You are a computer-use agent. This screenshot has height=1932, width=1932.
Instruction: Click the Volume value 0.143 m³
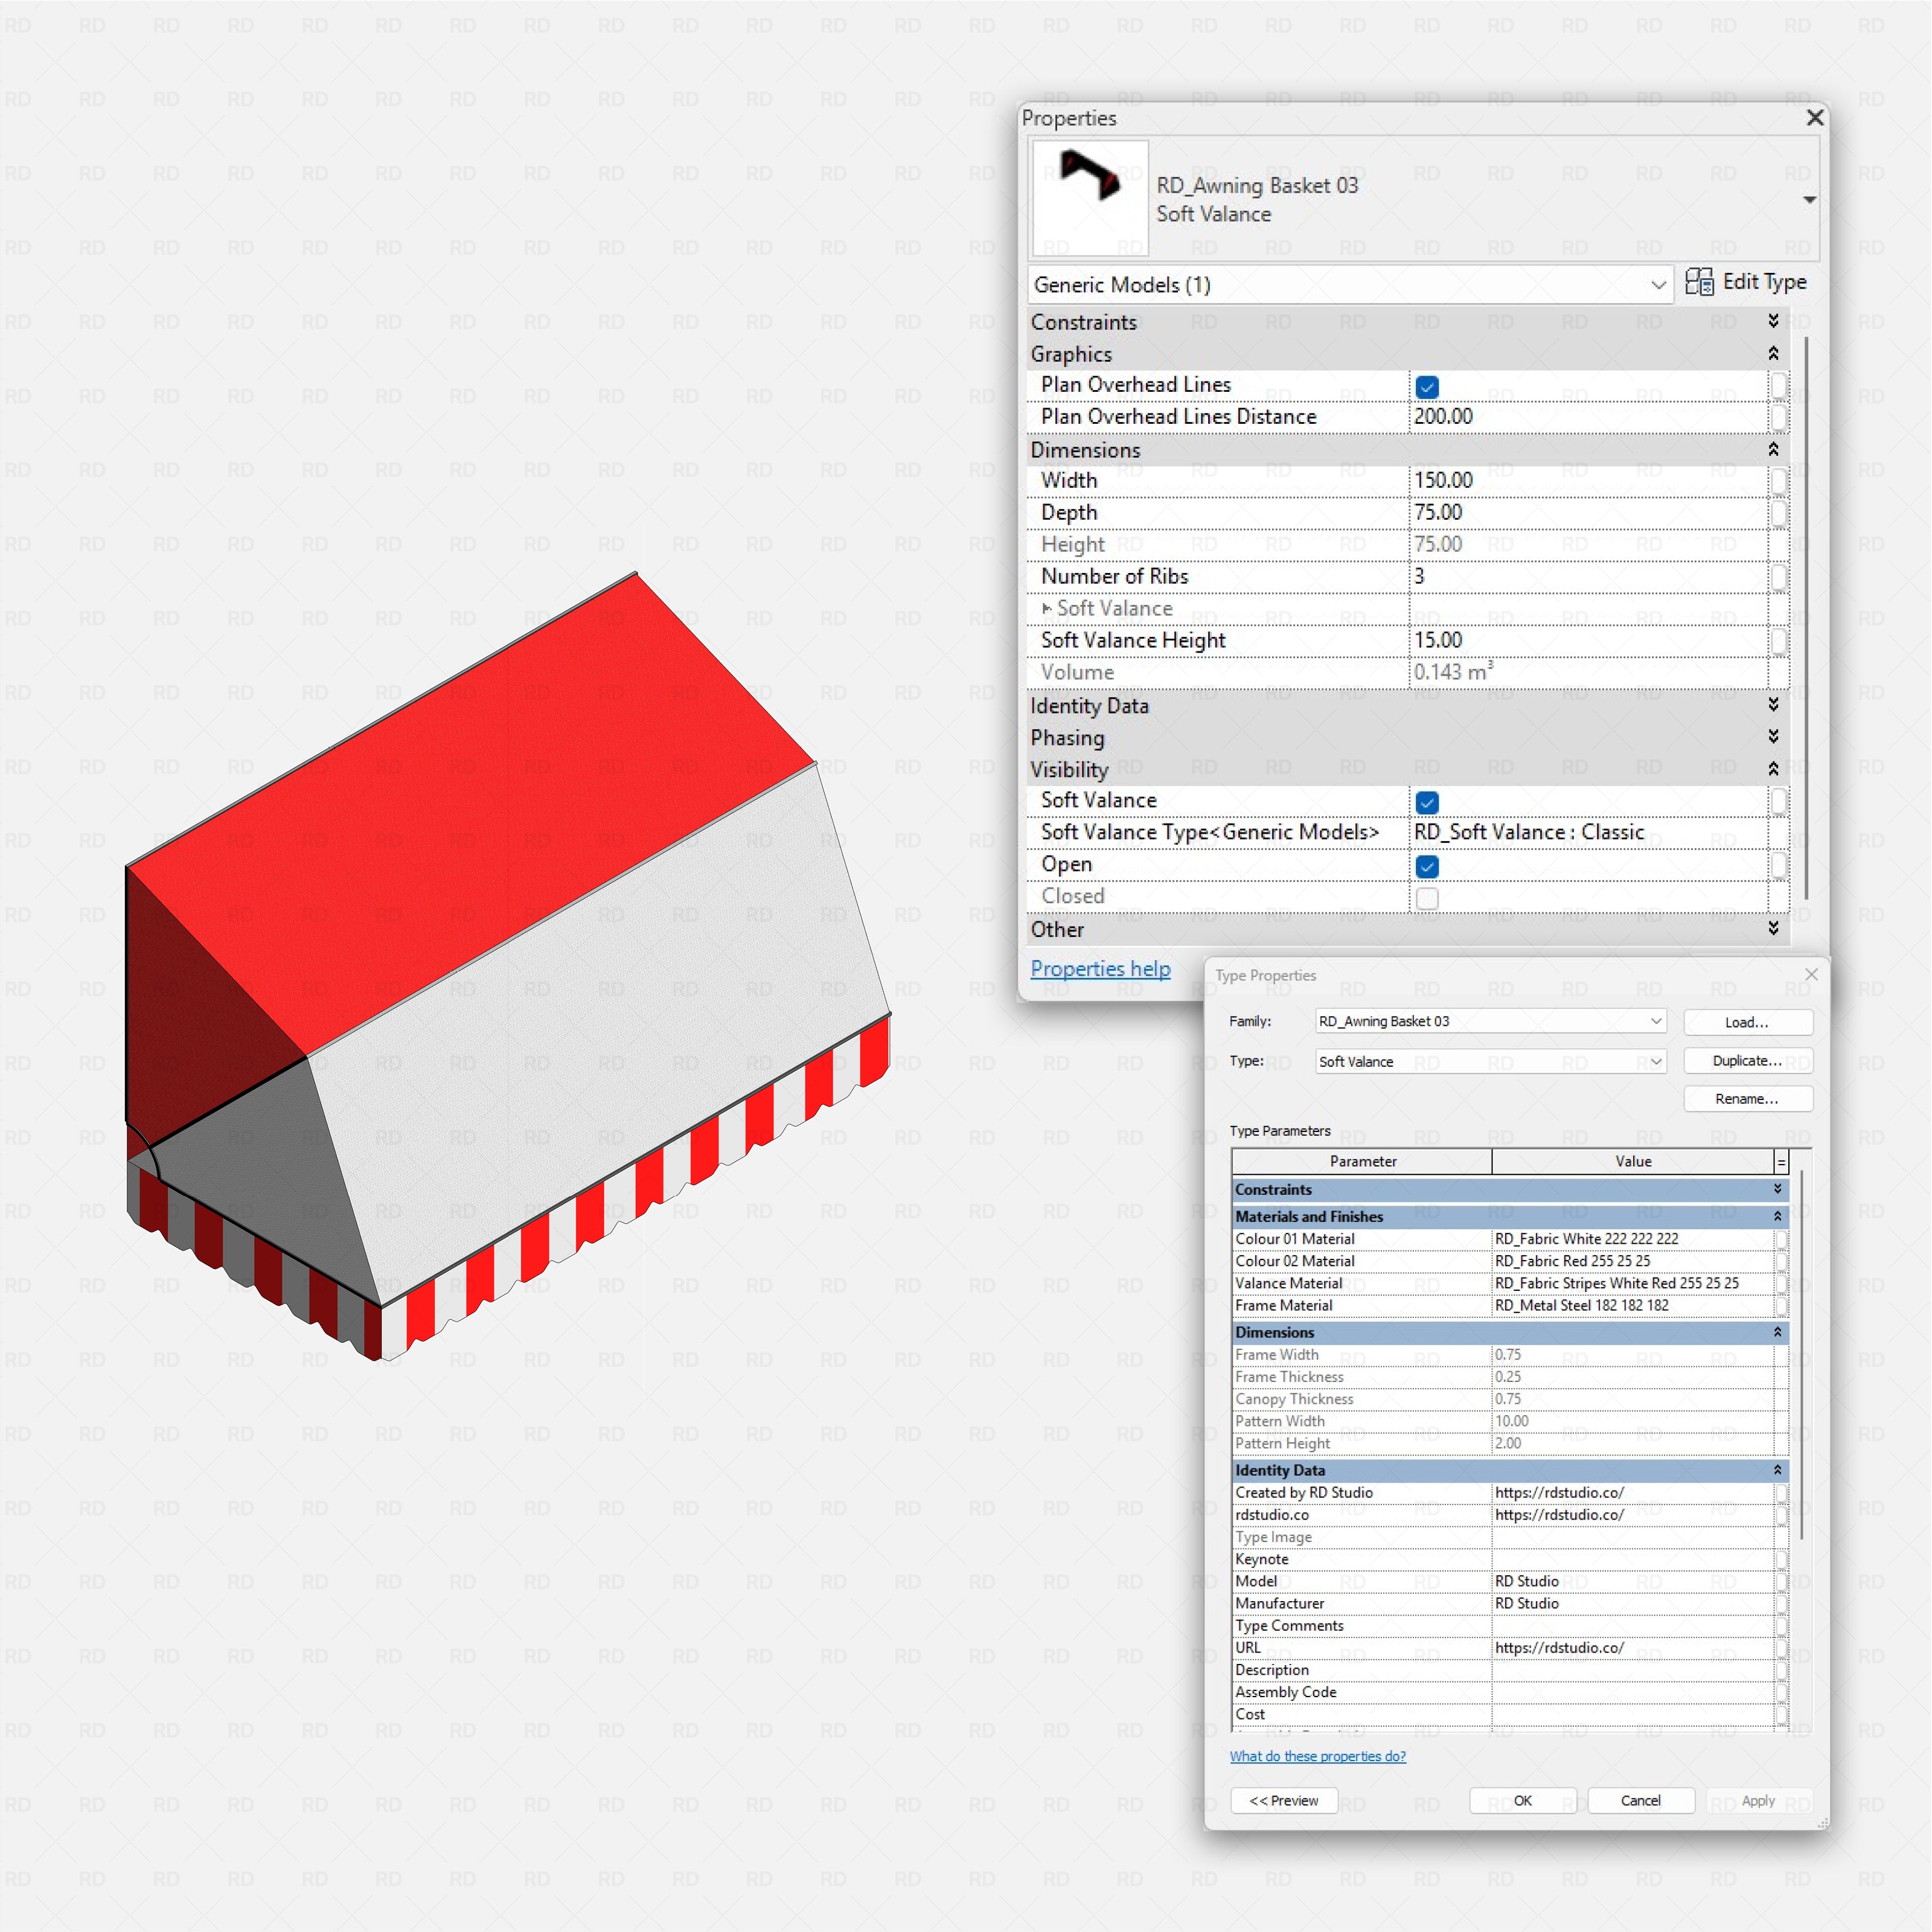click(x=1588, y=673)
